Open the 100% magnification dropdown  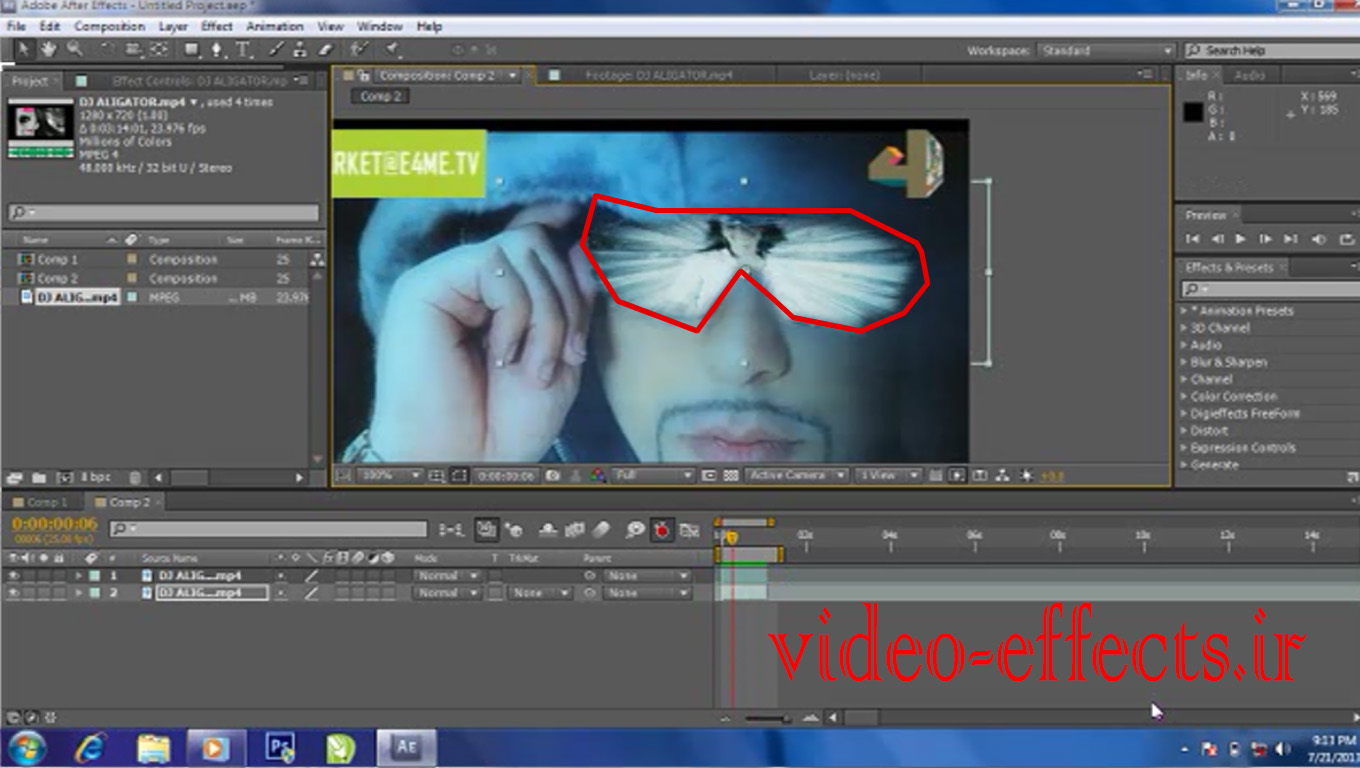click(389, 476)
